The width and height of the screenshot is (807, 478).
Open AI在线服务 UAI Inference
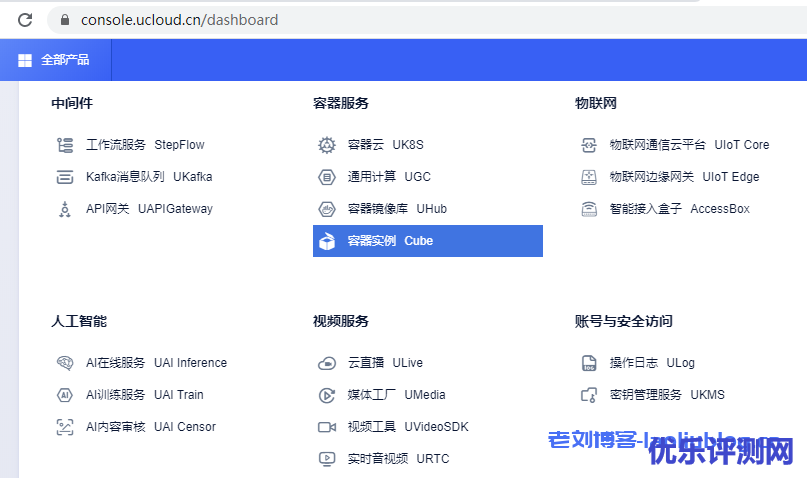(x=156, y=363)
